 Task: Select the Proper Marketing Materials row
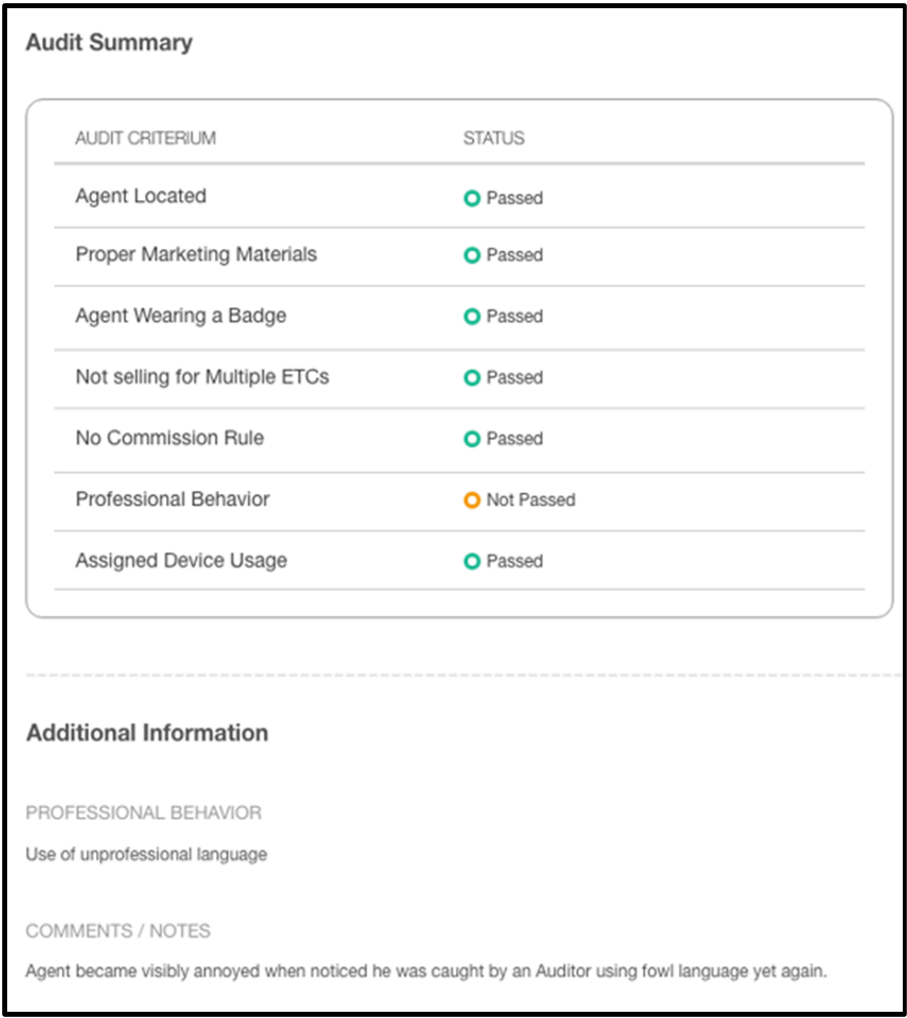click(x=459, y=256)
